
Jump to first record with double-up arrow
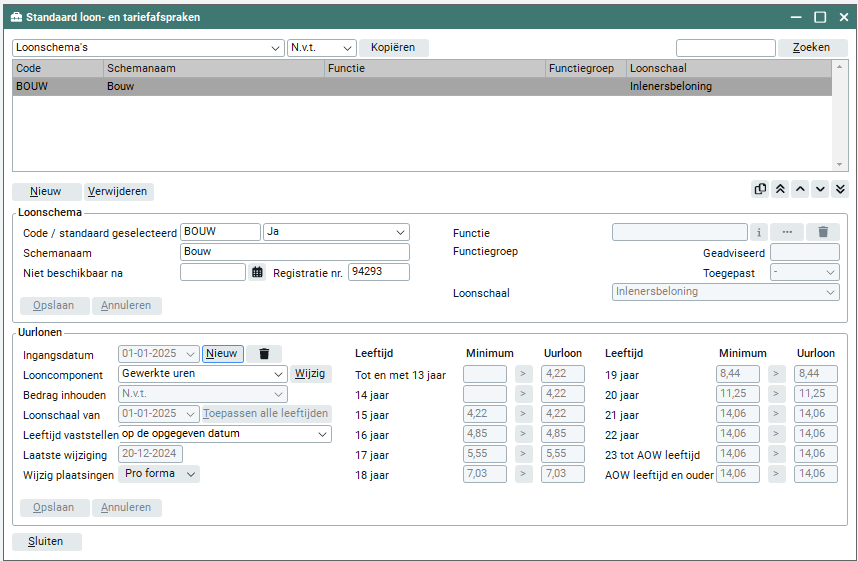click(780, 189)
